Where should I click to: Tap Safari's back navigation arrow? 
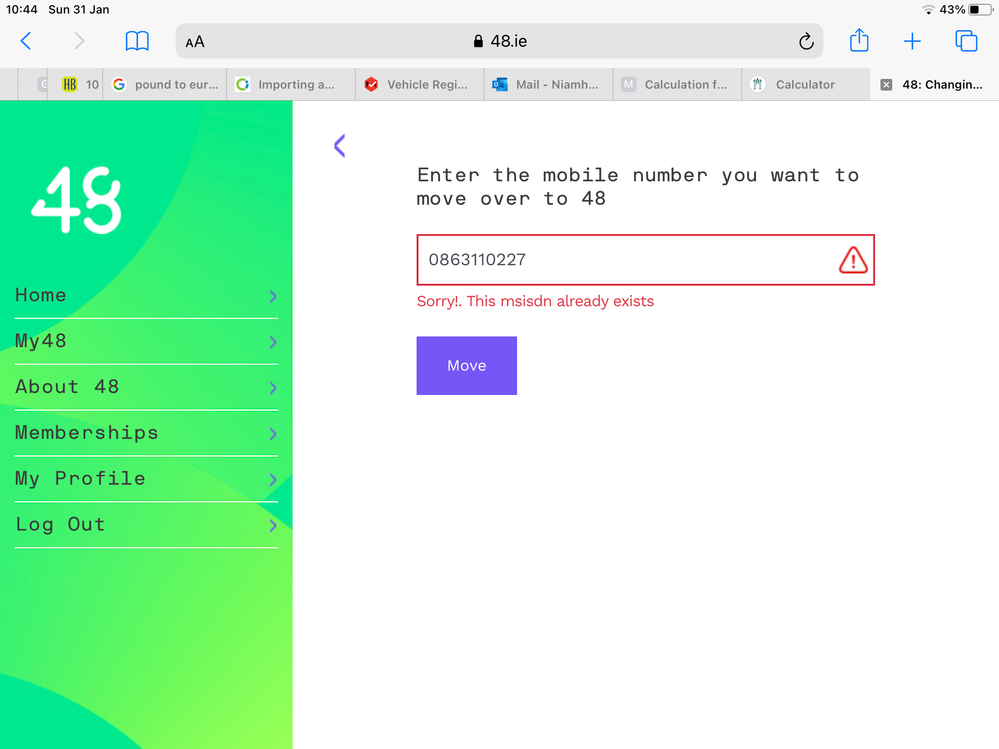tap(26, 41)
